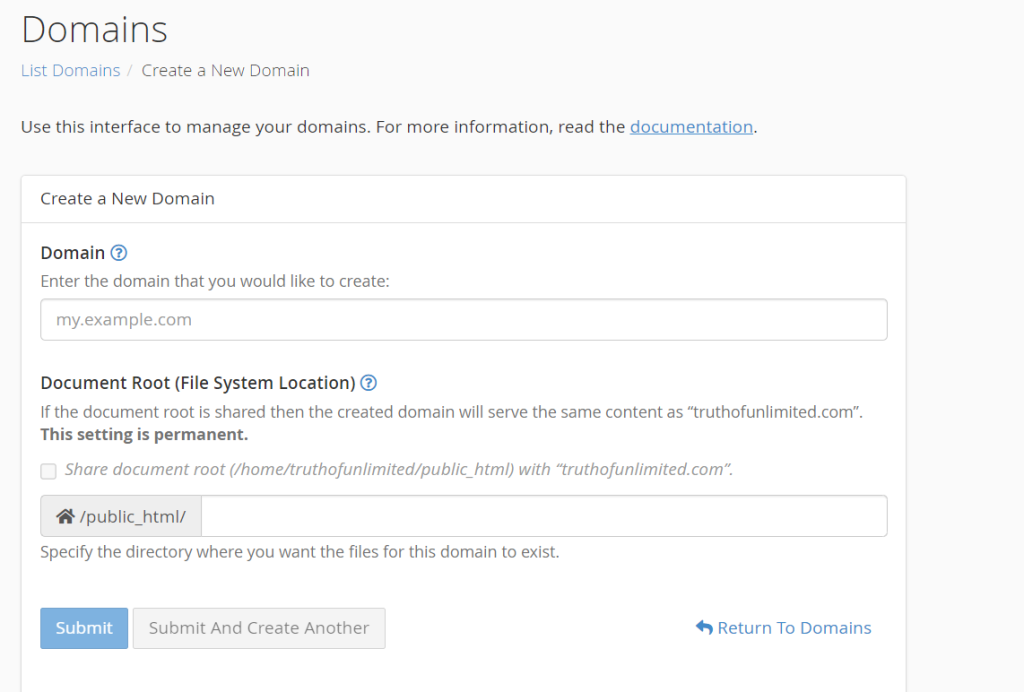Toggle Share document root checkbox
1024x692 pixels.
48,471
